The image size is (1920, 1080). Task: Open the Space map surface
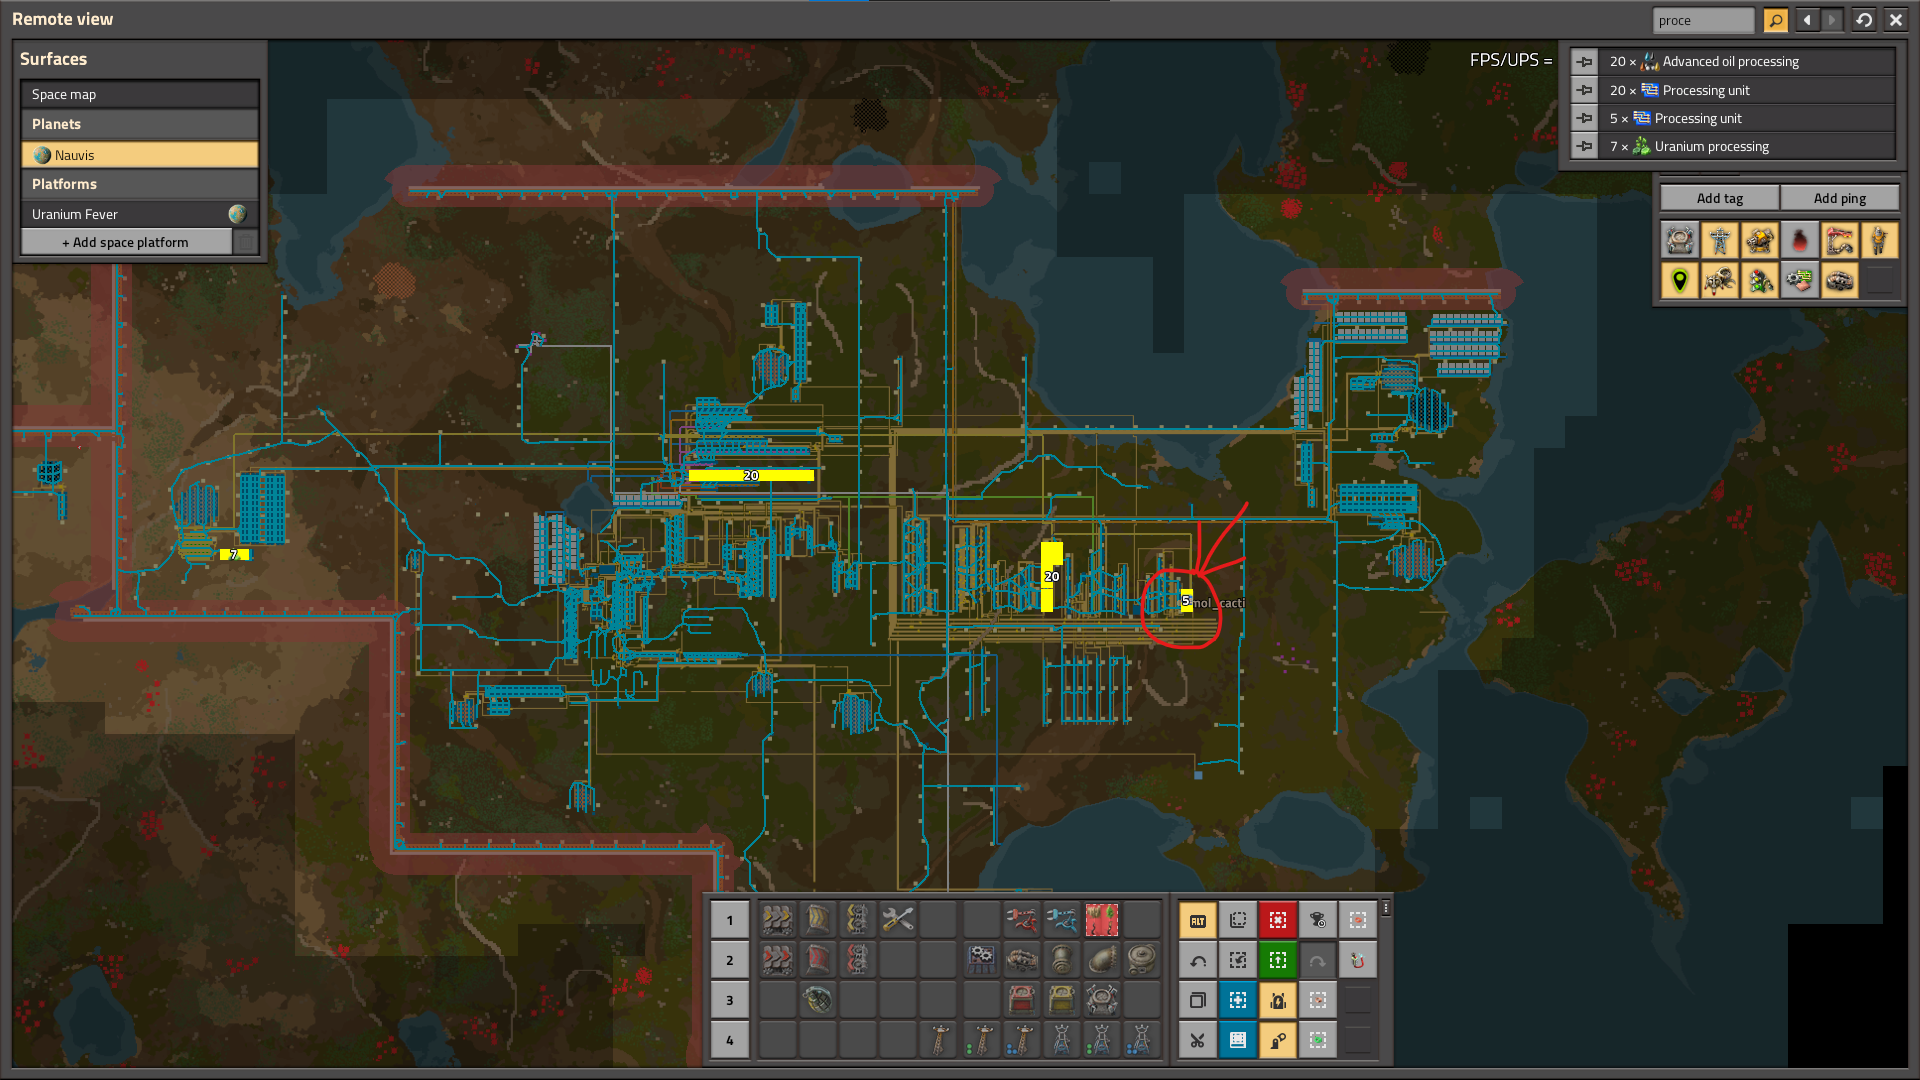tap(140, 94)
